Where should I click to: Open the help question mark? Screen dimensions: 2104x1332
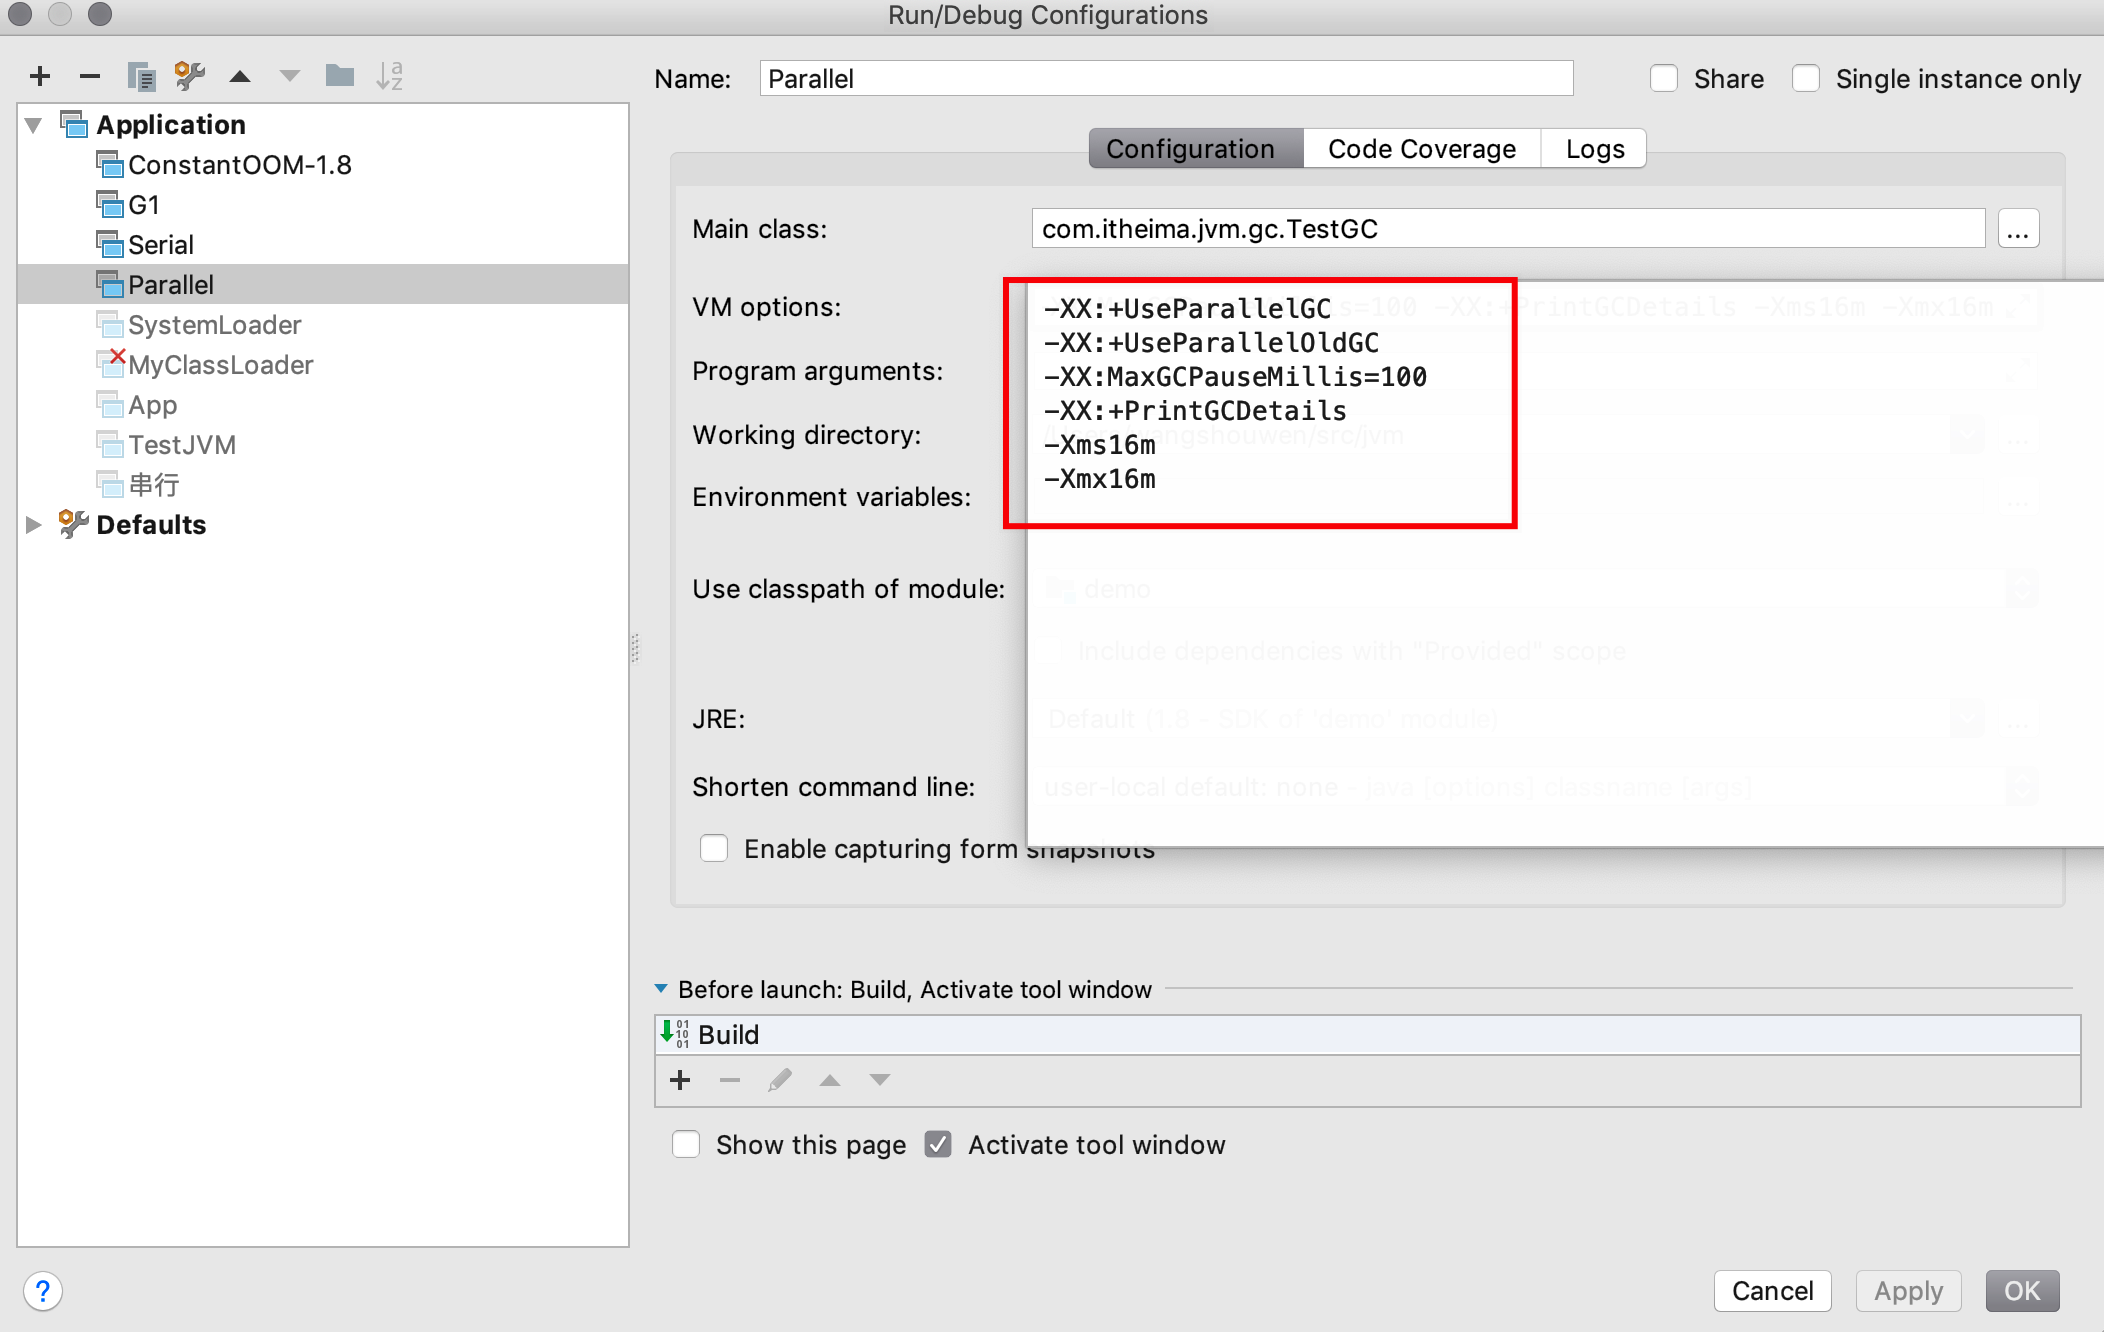[43, 1291]
